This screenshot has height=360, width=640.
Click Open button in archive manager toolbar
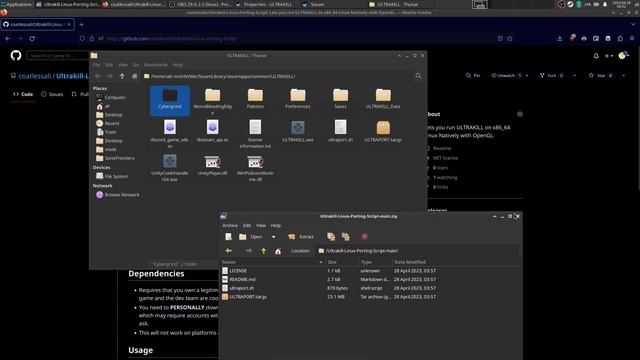pyautogui.click(x=251, y=237)
